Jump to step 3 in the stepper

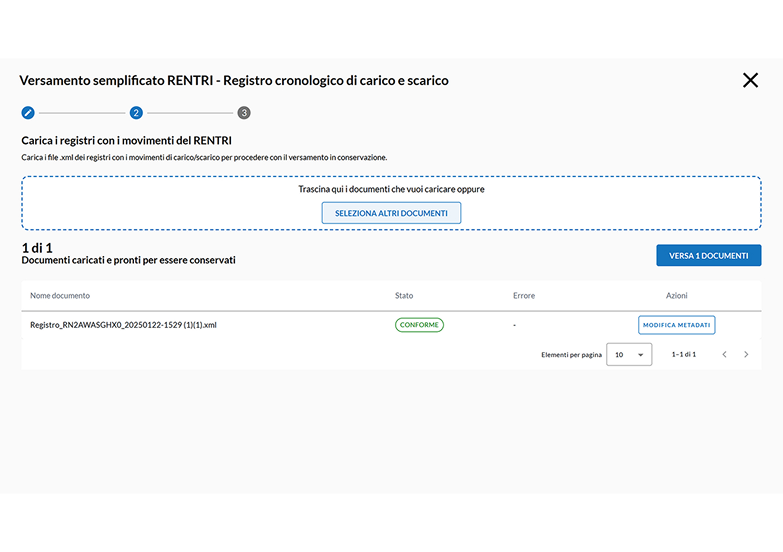244,113
